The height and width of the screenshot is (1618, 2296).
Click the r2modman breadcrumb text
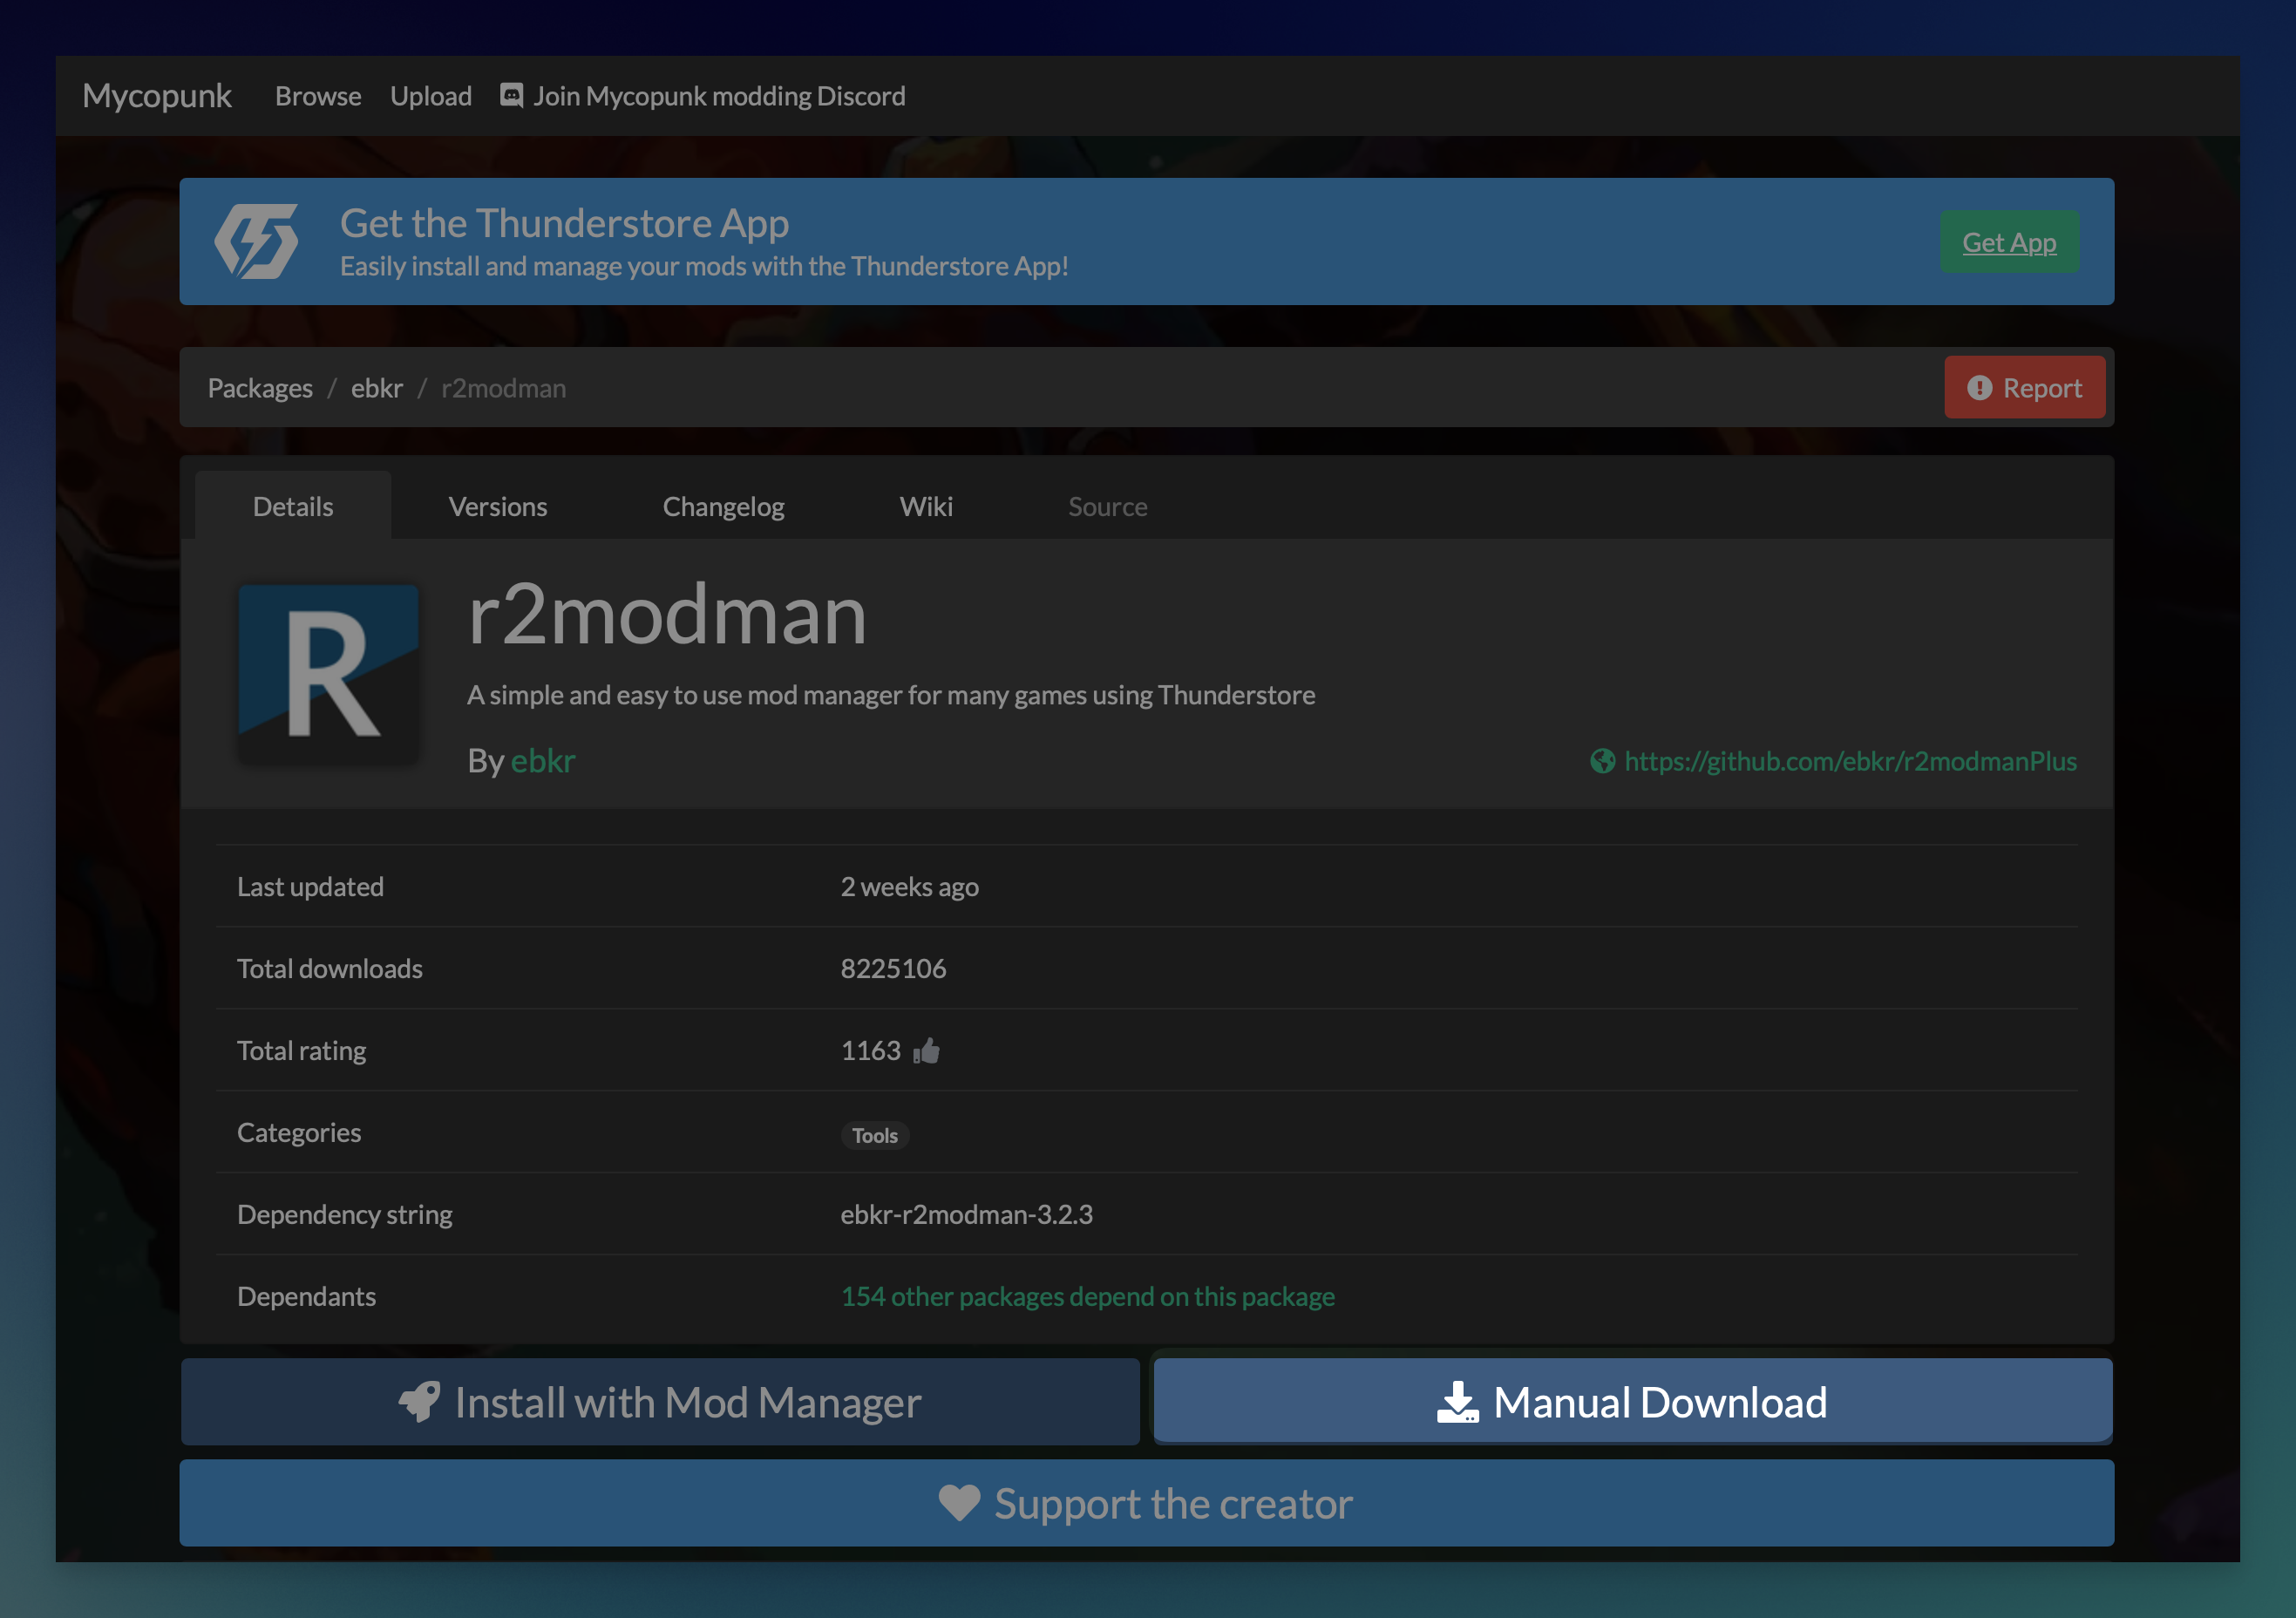[504, 388]
